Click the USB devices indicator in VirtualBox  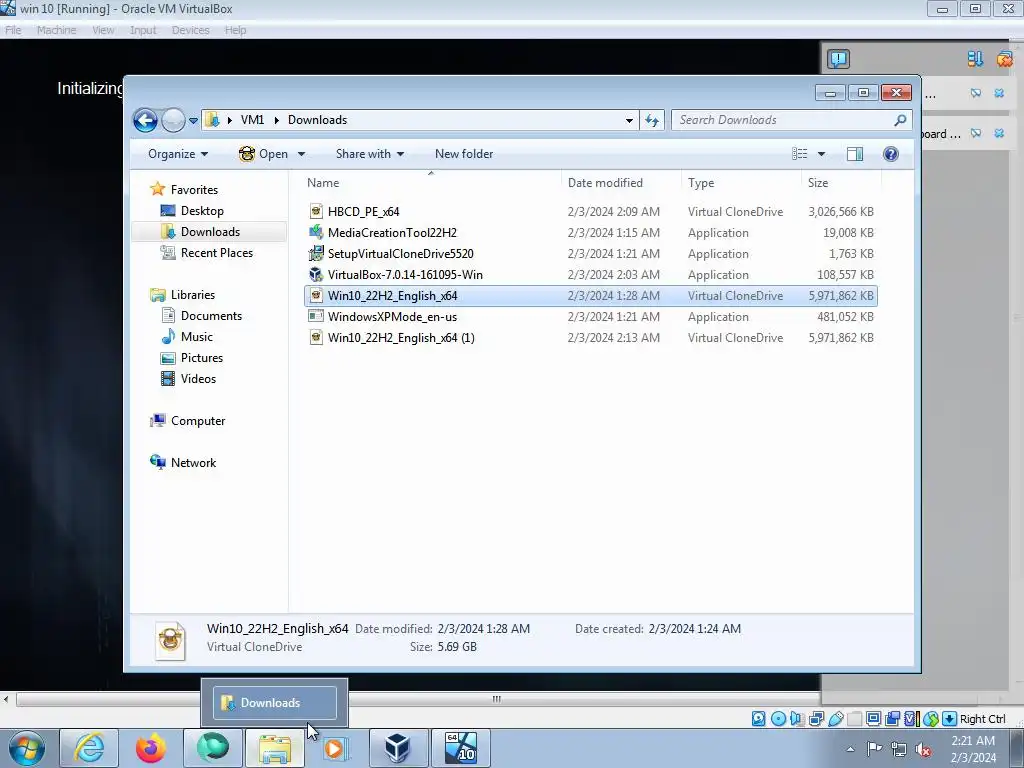click(835, 719)
